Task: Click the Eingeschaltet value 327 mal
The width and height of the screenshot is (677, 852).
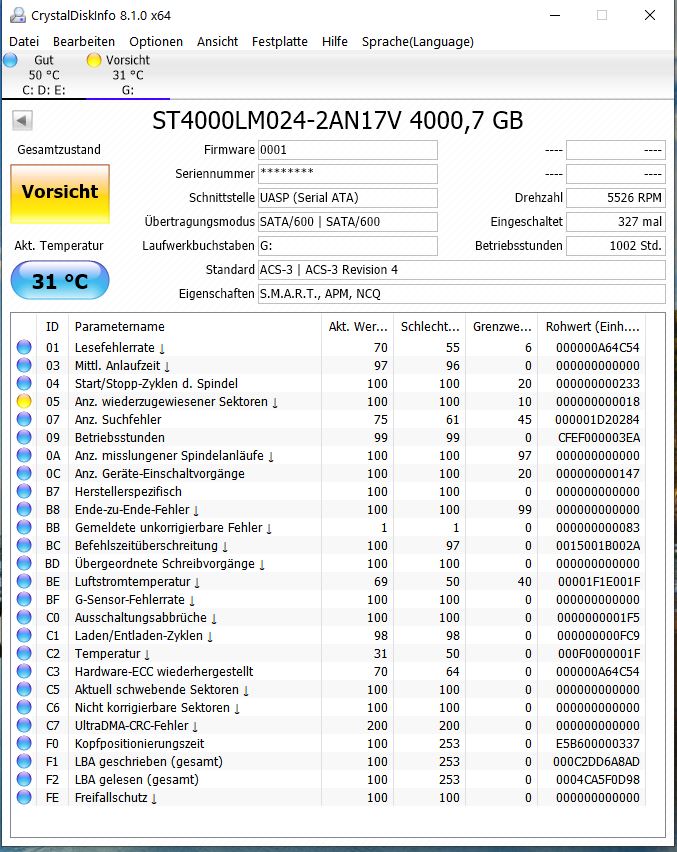Action: 616,222
